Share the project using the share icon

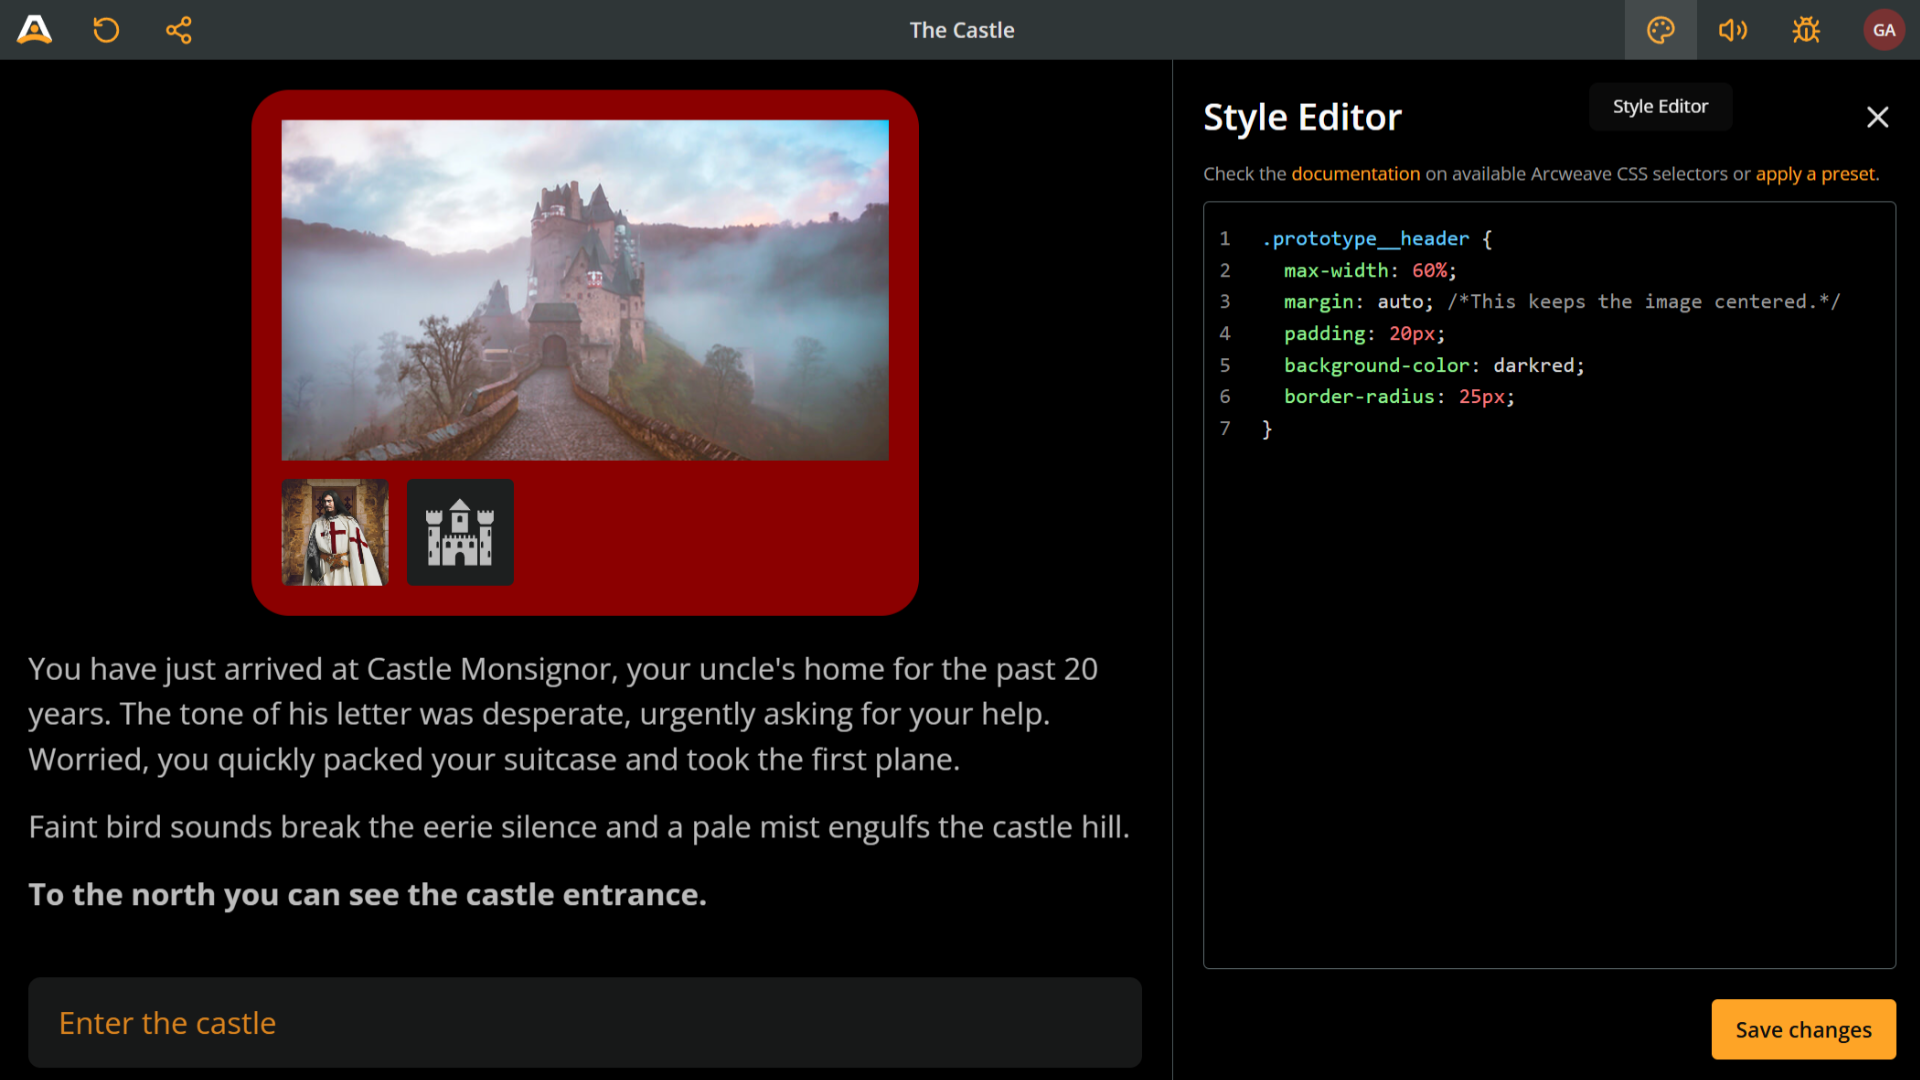178,30
